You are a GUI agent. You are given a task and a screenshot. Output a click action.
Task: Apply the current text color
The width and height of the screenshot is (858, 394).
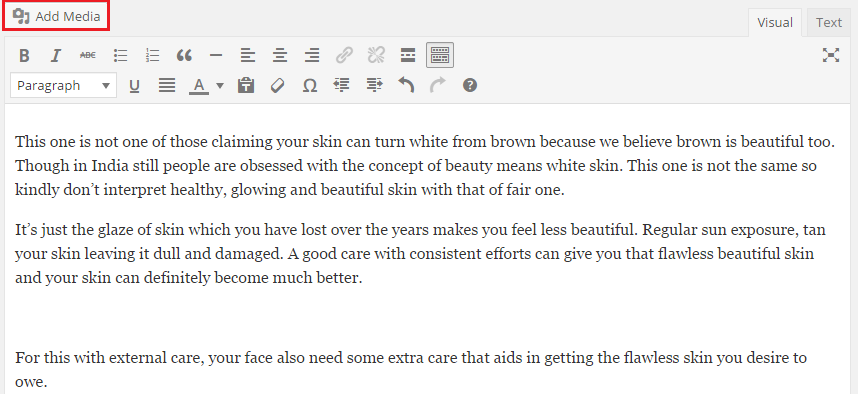tap(199, 85)
